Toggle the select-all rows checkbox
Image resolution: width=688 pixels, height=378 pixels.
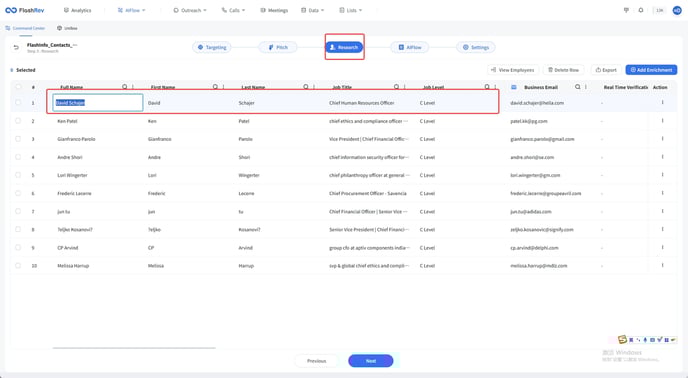[x=18, y=86]
